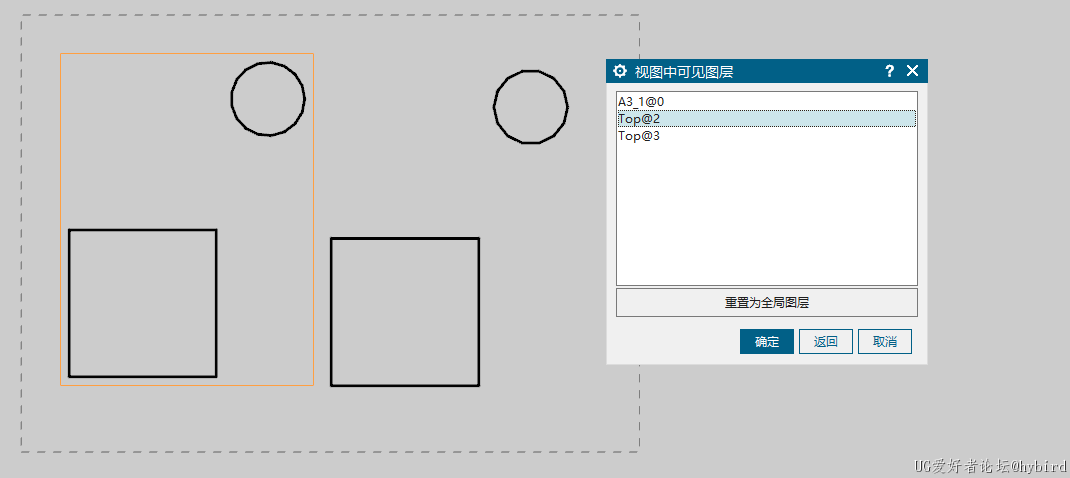The image size is (1070, 478).
Task: Select the A3_1@0 entry in list
Action: (639, 101)
